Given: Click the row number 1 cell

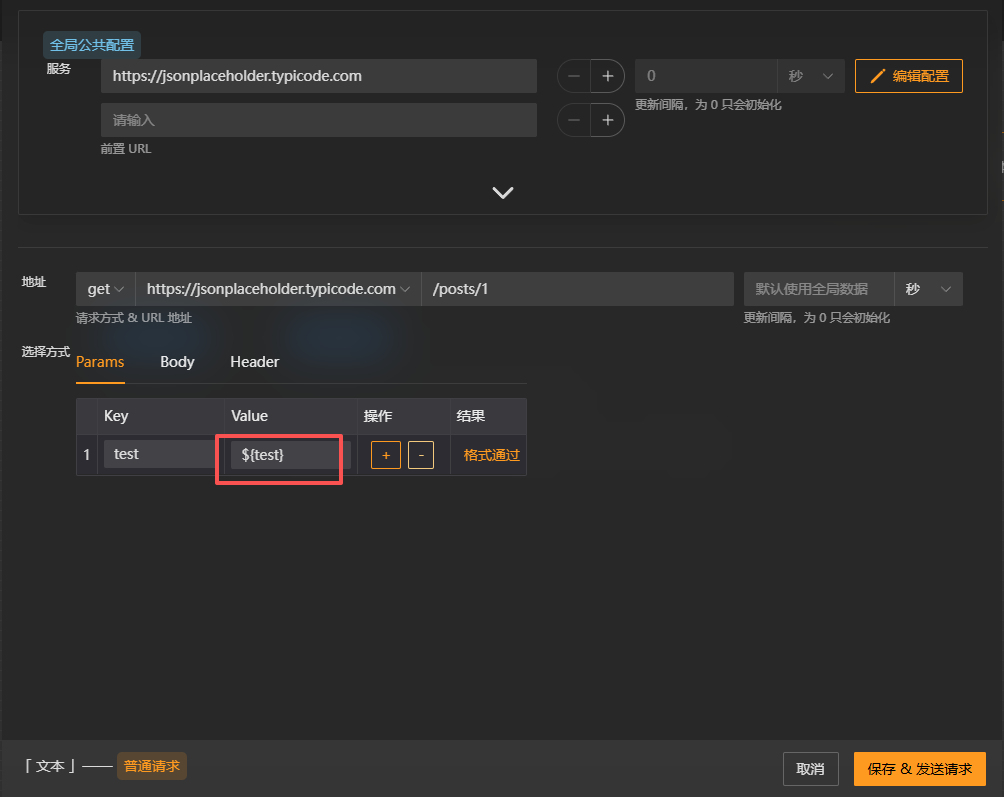Looking at the screenshot, I should tap(86, 455).
